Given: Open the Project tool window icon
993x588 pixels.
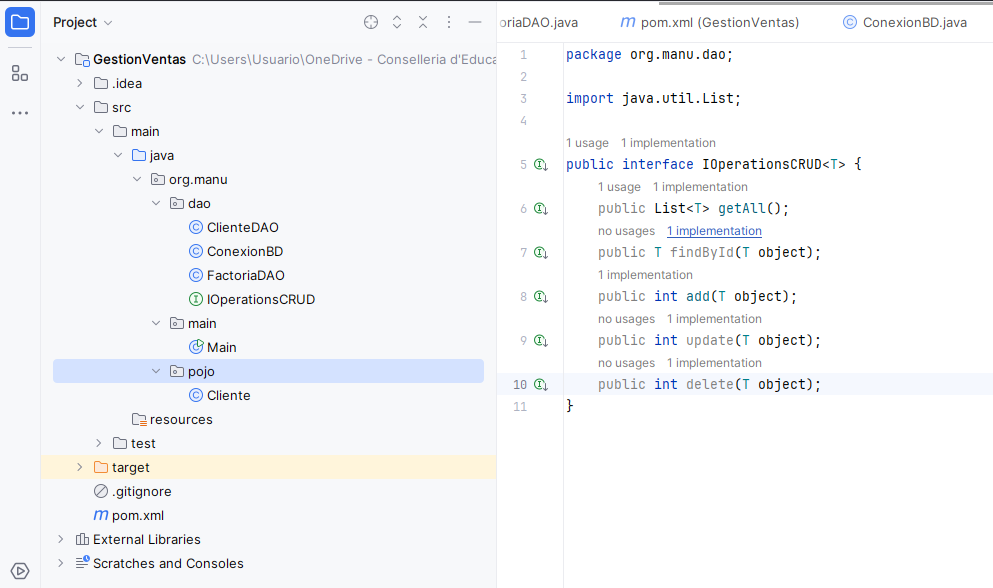Looking at the screenshot, I should pos(20,23).
